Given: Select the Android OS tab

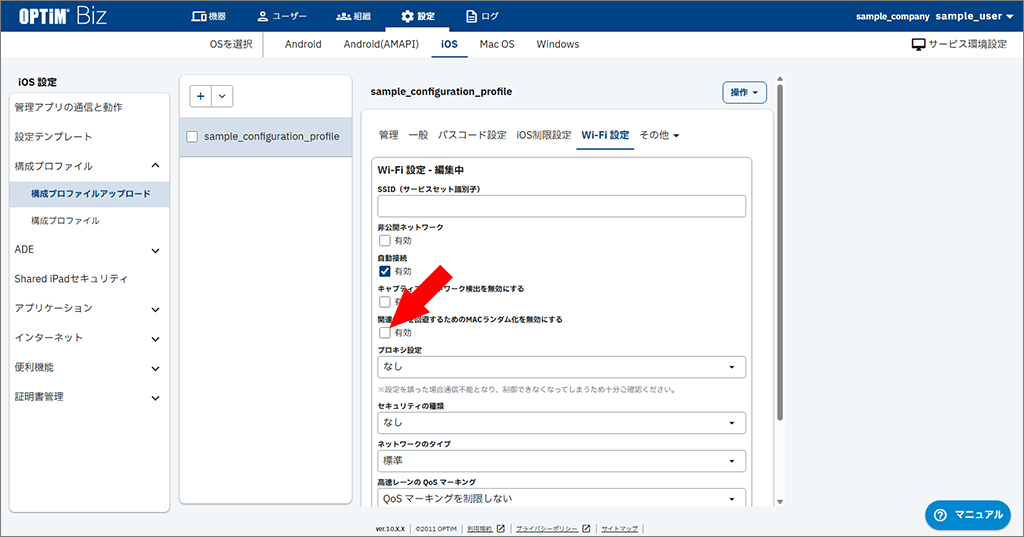Looking at the screenshot, I should 303,44.
